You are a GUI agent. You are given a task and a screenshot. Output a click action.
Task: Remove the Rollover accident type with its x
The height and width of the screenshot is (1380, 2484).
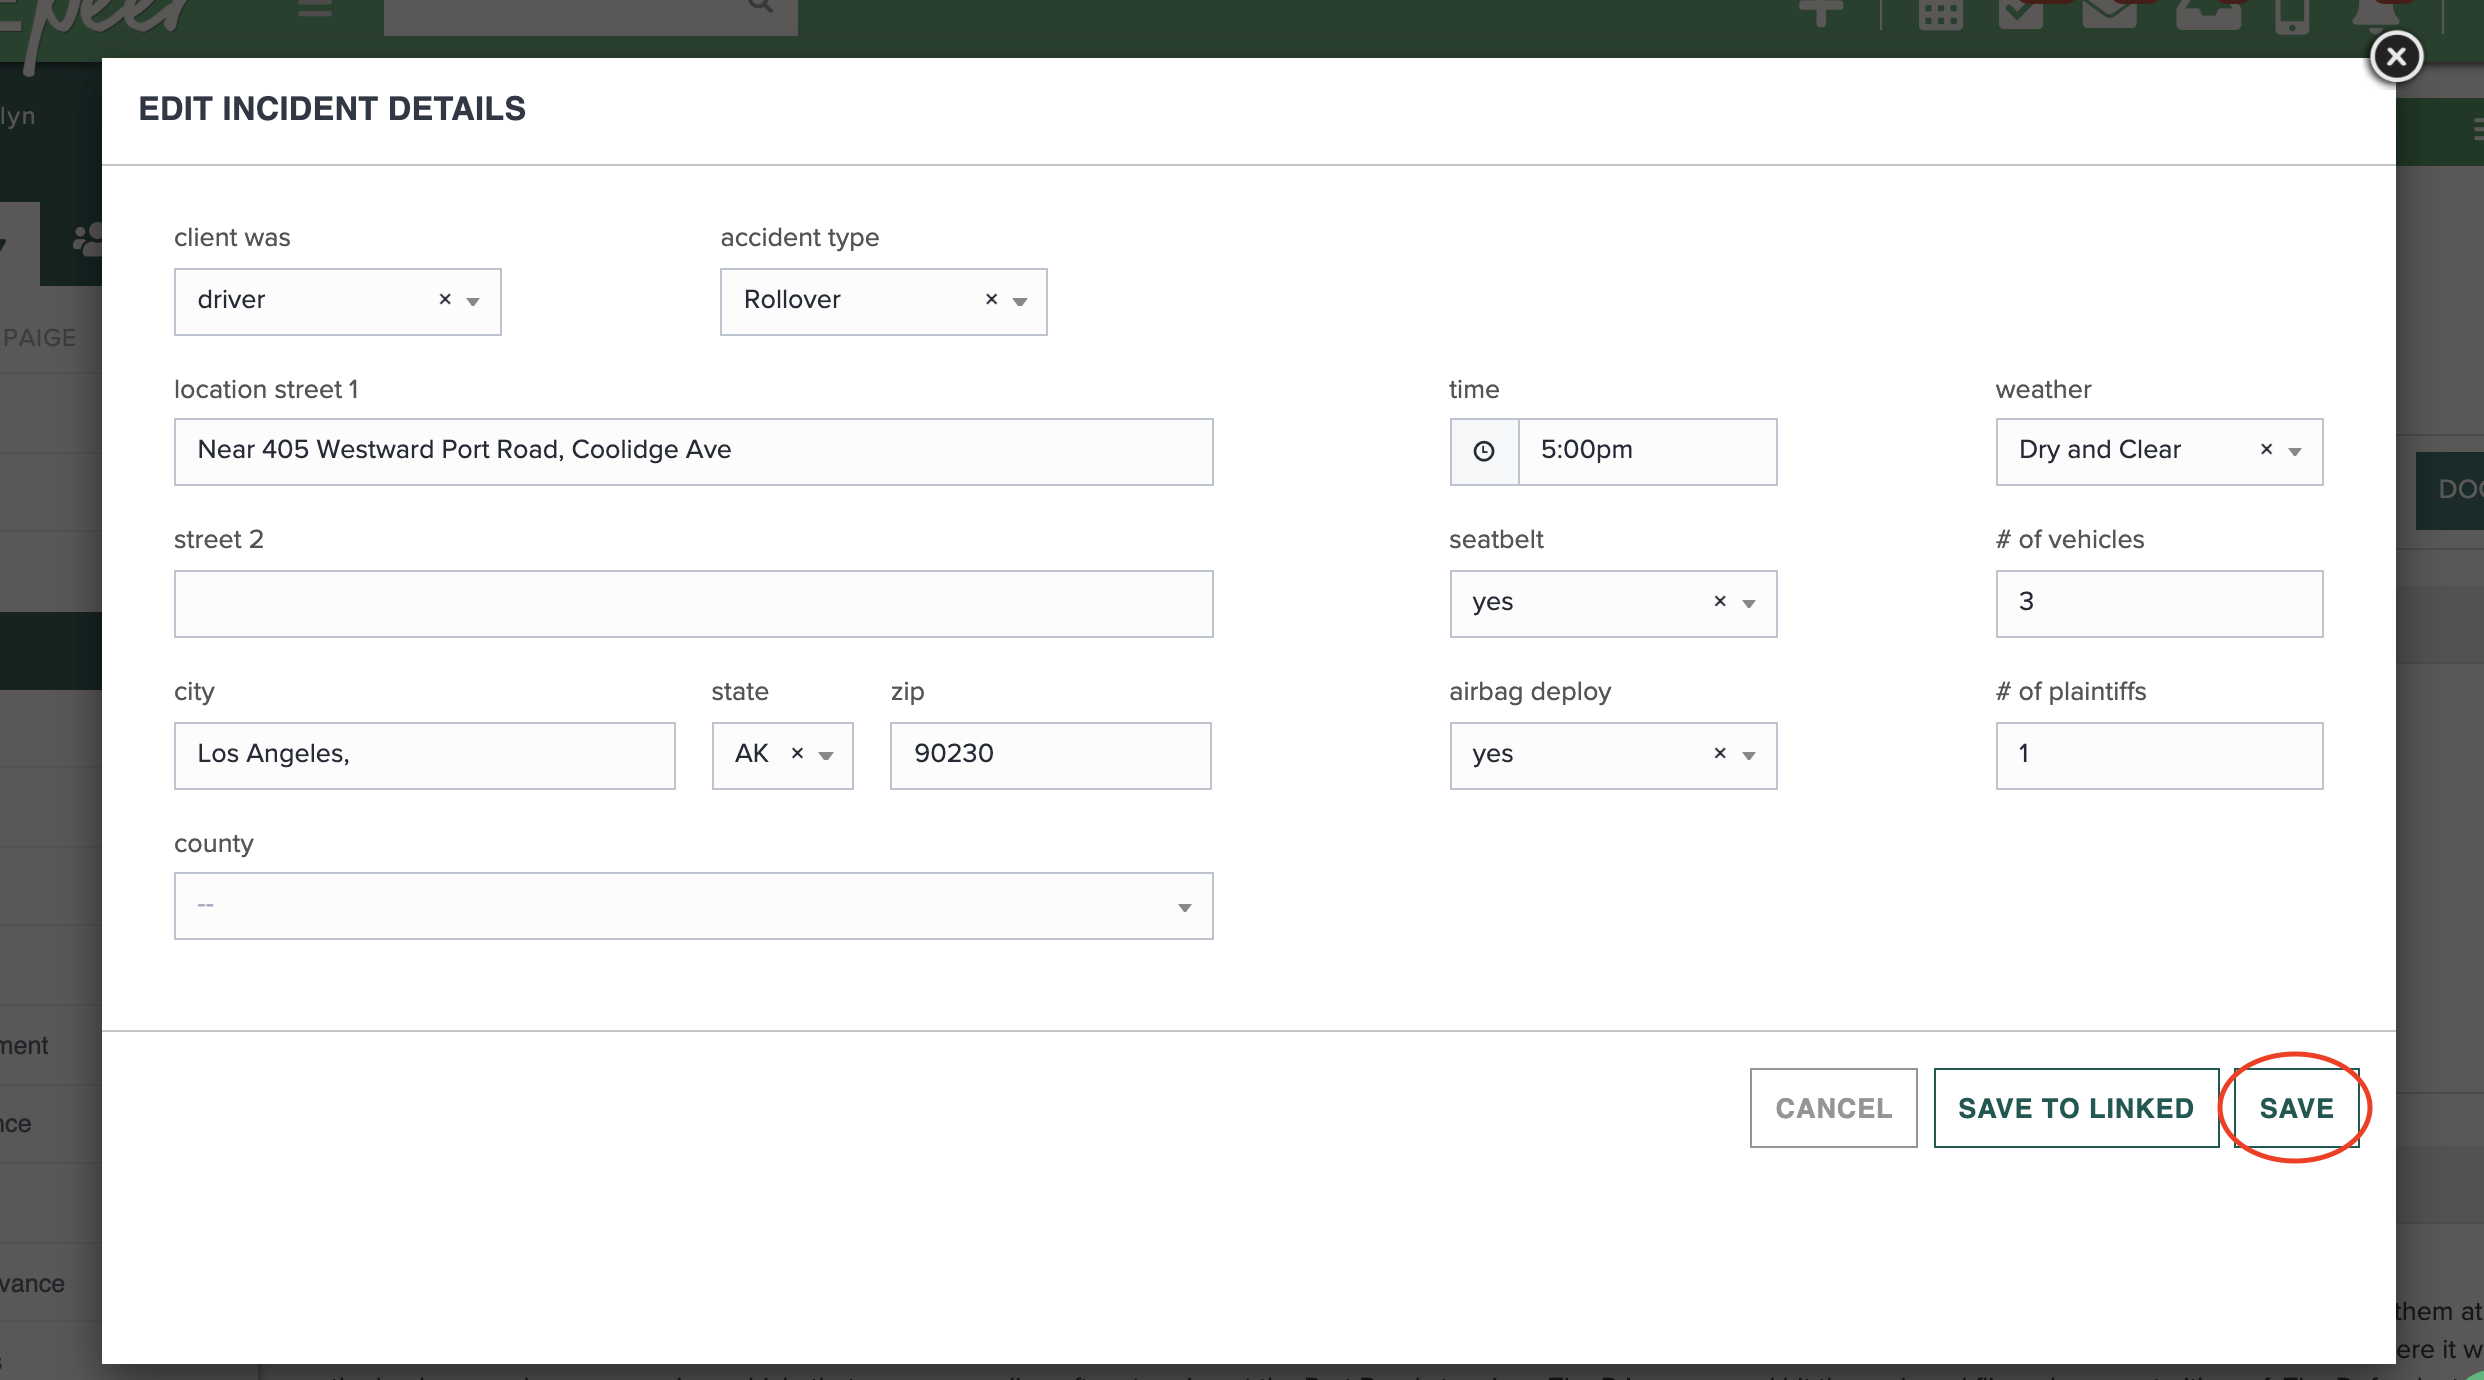(x=991, y=299)
